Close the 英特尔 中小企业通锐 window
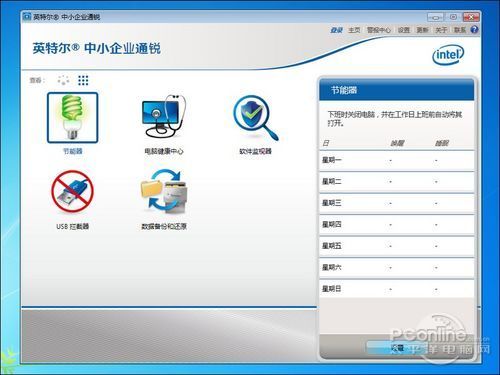Viewport: 500px width, 375px height. click(471, 17)
